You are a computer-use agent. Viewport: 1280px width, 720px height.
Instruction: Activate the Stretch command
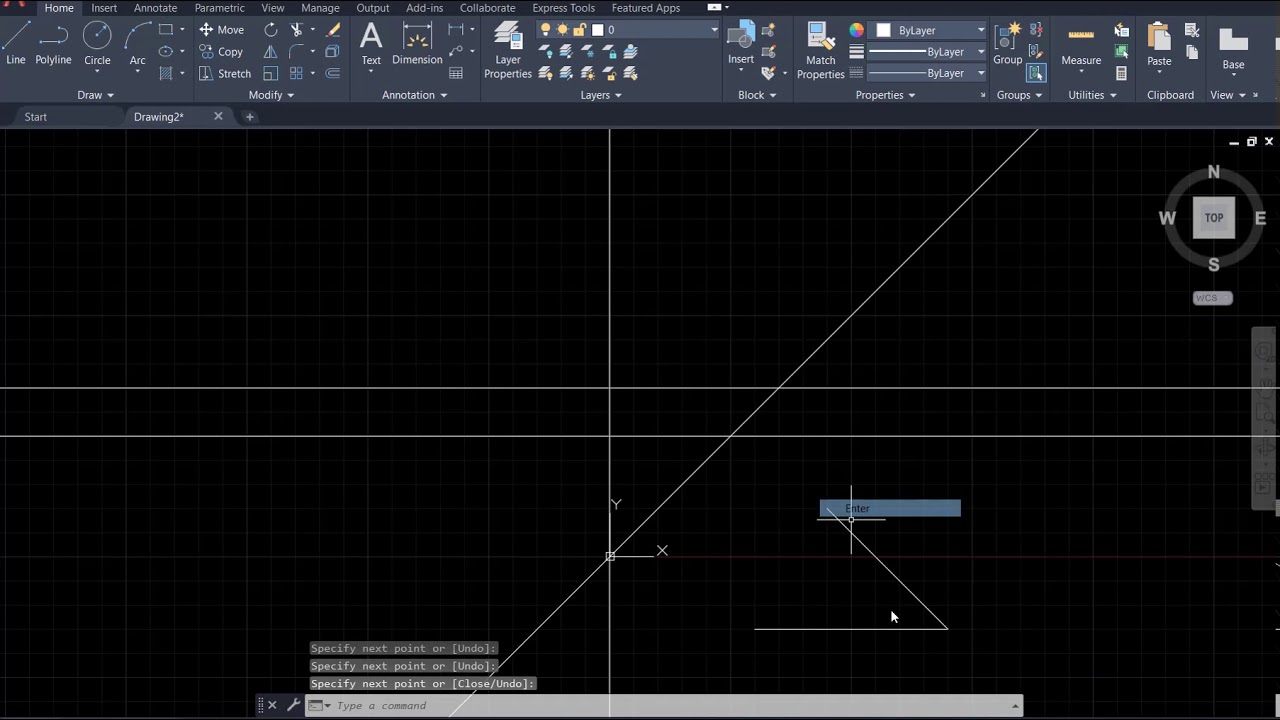click(x=225, y=73)
